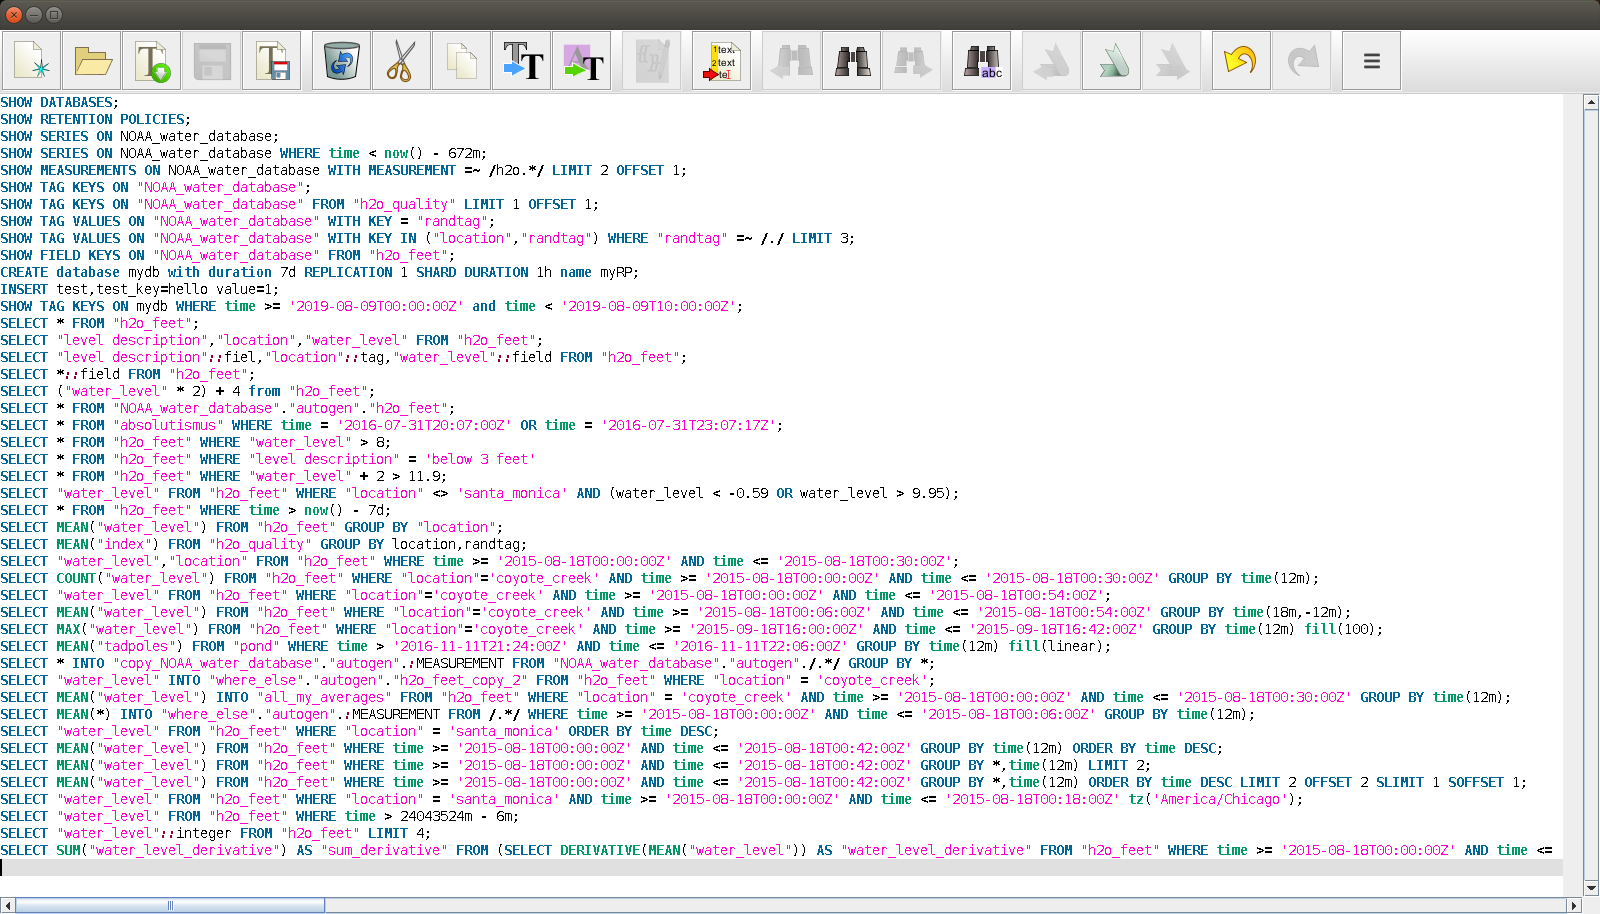Click the recycle bin reload icon
Screen dimensions: 1600x914
(341, 61)
